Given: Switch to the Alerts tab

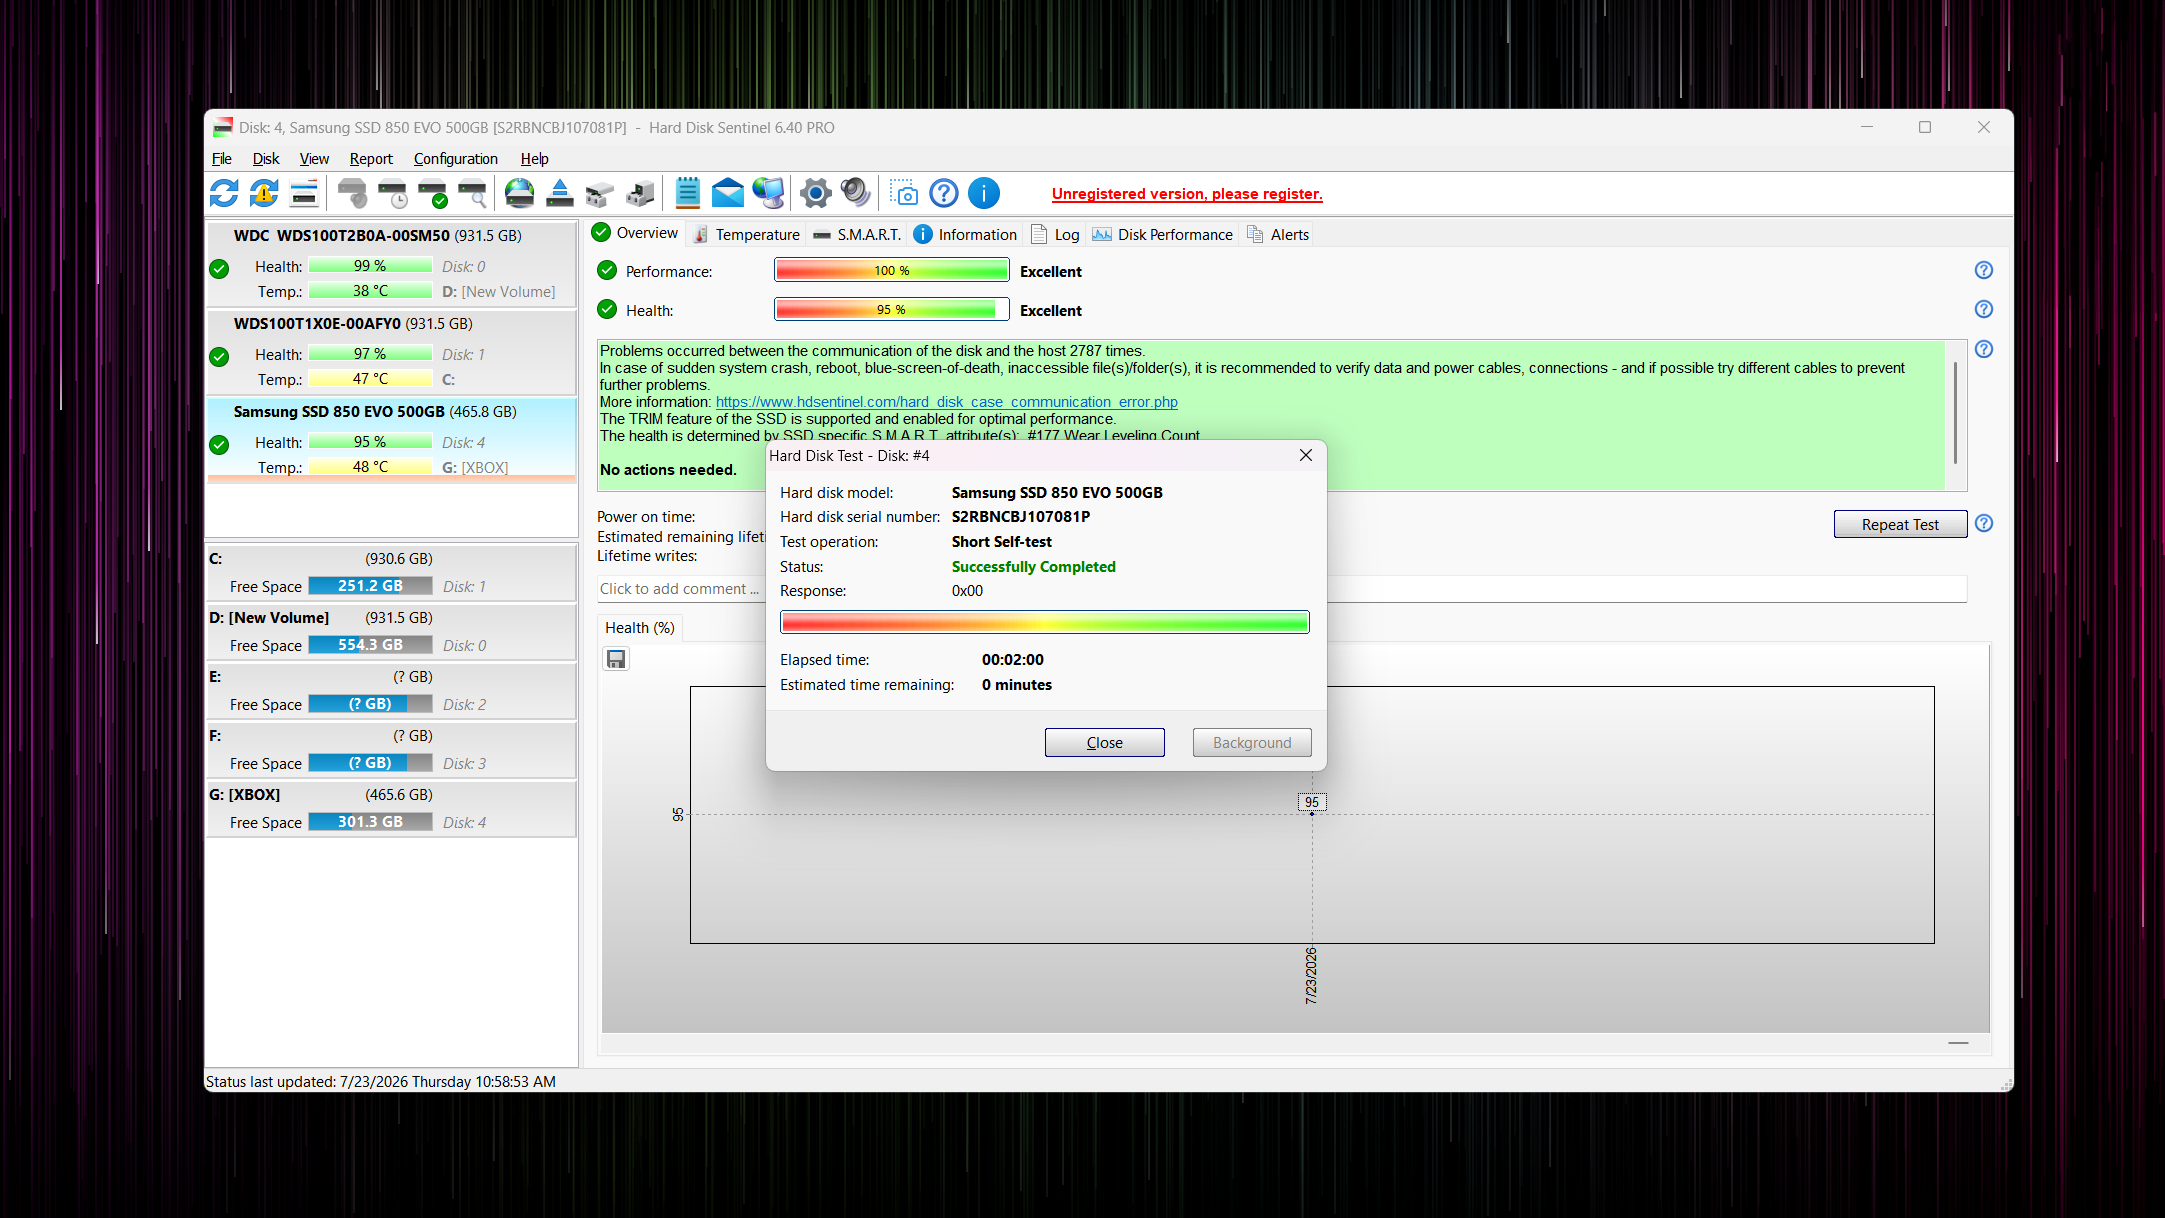Looking at the screenshot, I should pos(1278,234).
